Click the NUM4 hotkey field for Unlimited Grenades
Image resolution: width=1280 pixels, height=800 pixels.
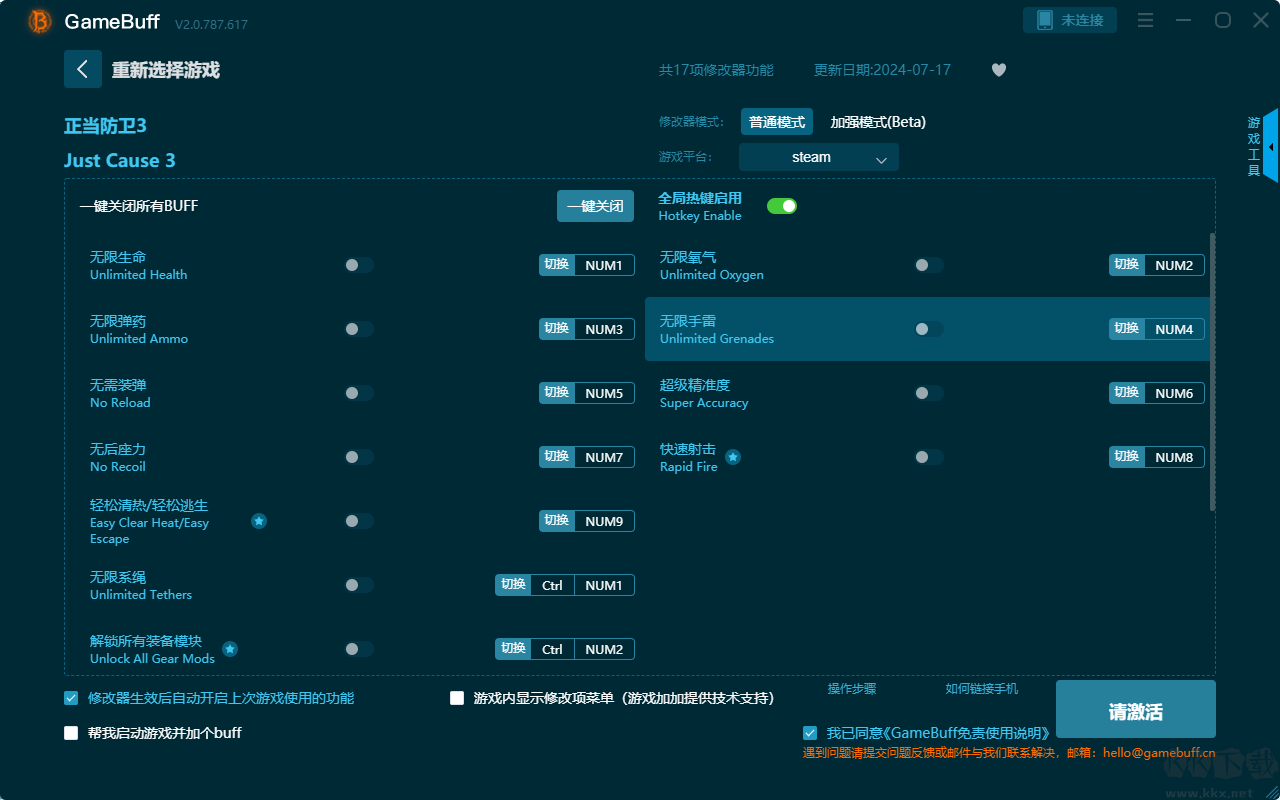pyautogui.click(x=1174, y=329)
